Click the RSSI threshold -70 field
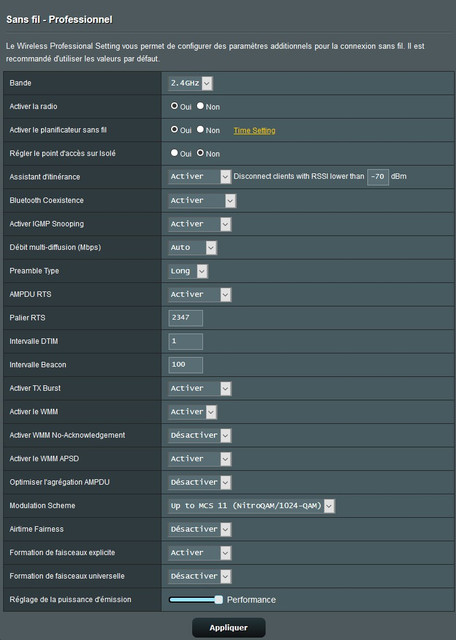Image resolution: width=456 pixels, height=640 pixels. click(378, 177)
